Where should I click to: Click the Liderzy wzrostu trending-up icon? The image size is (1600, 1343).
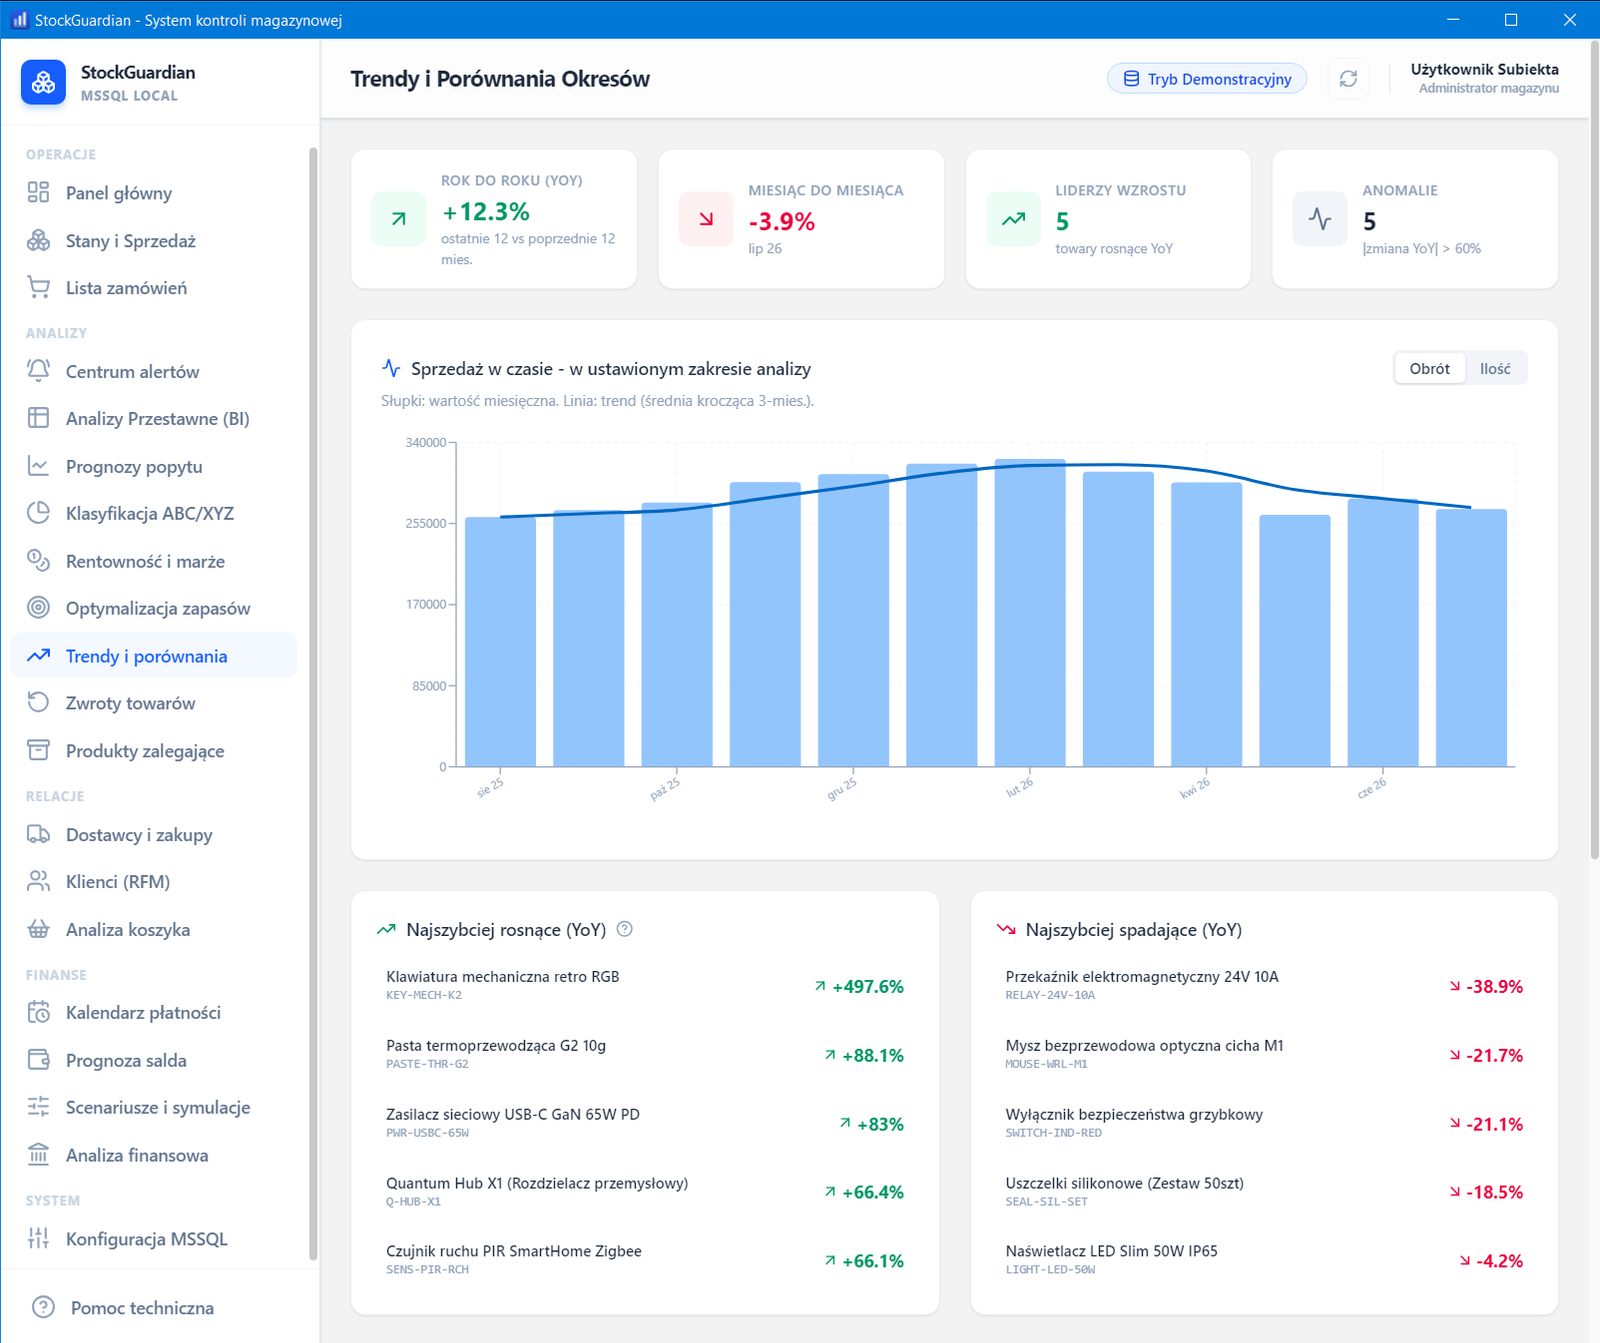tap(1013, 219)
